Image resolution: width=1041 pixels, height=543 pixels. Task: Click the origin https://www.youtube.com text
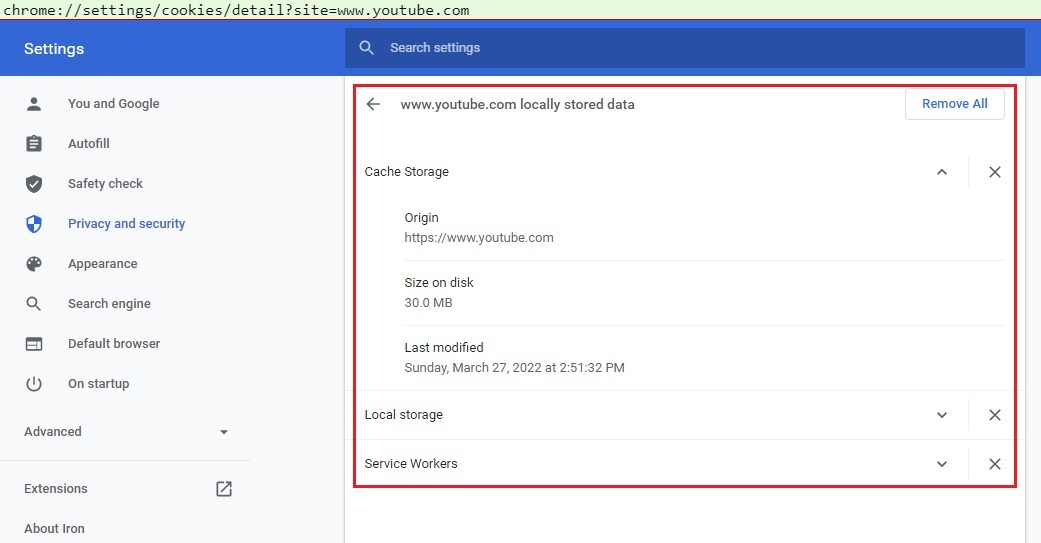coord(479,238)
